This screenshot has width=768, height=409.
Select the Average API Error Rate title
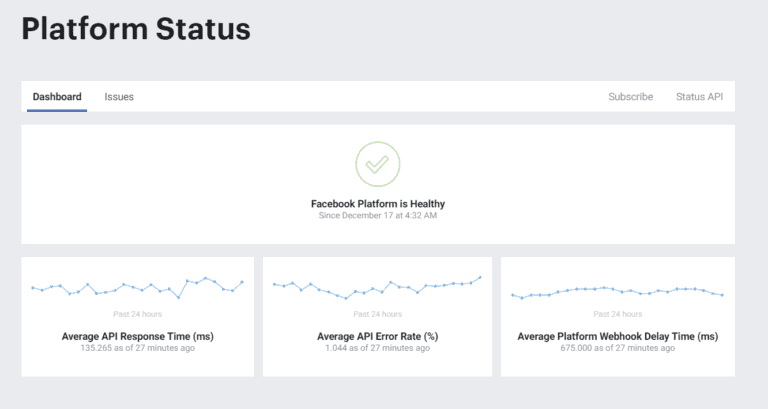click(x=377, y=337)
